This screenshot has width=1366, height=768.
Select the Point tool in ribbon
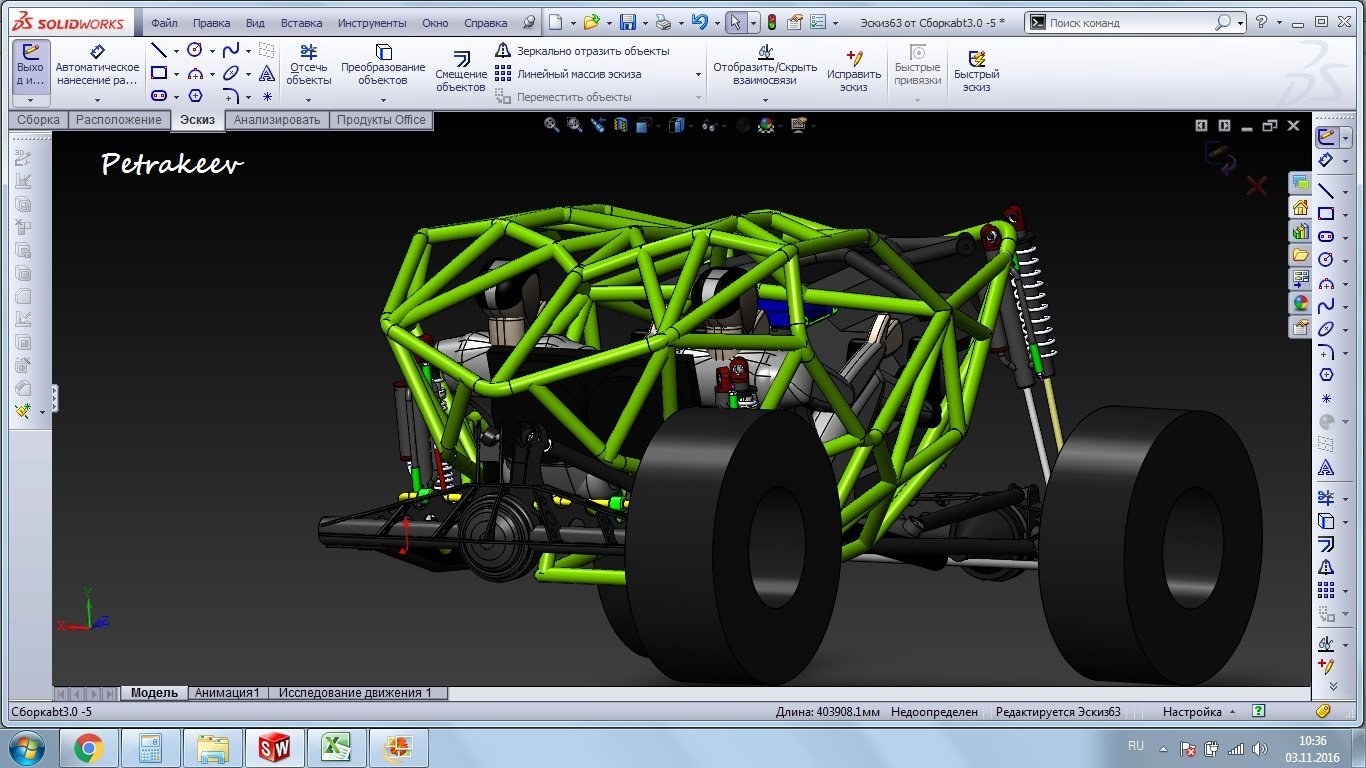pyautogui.click(x=267, y=96)
